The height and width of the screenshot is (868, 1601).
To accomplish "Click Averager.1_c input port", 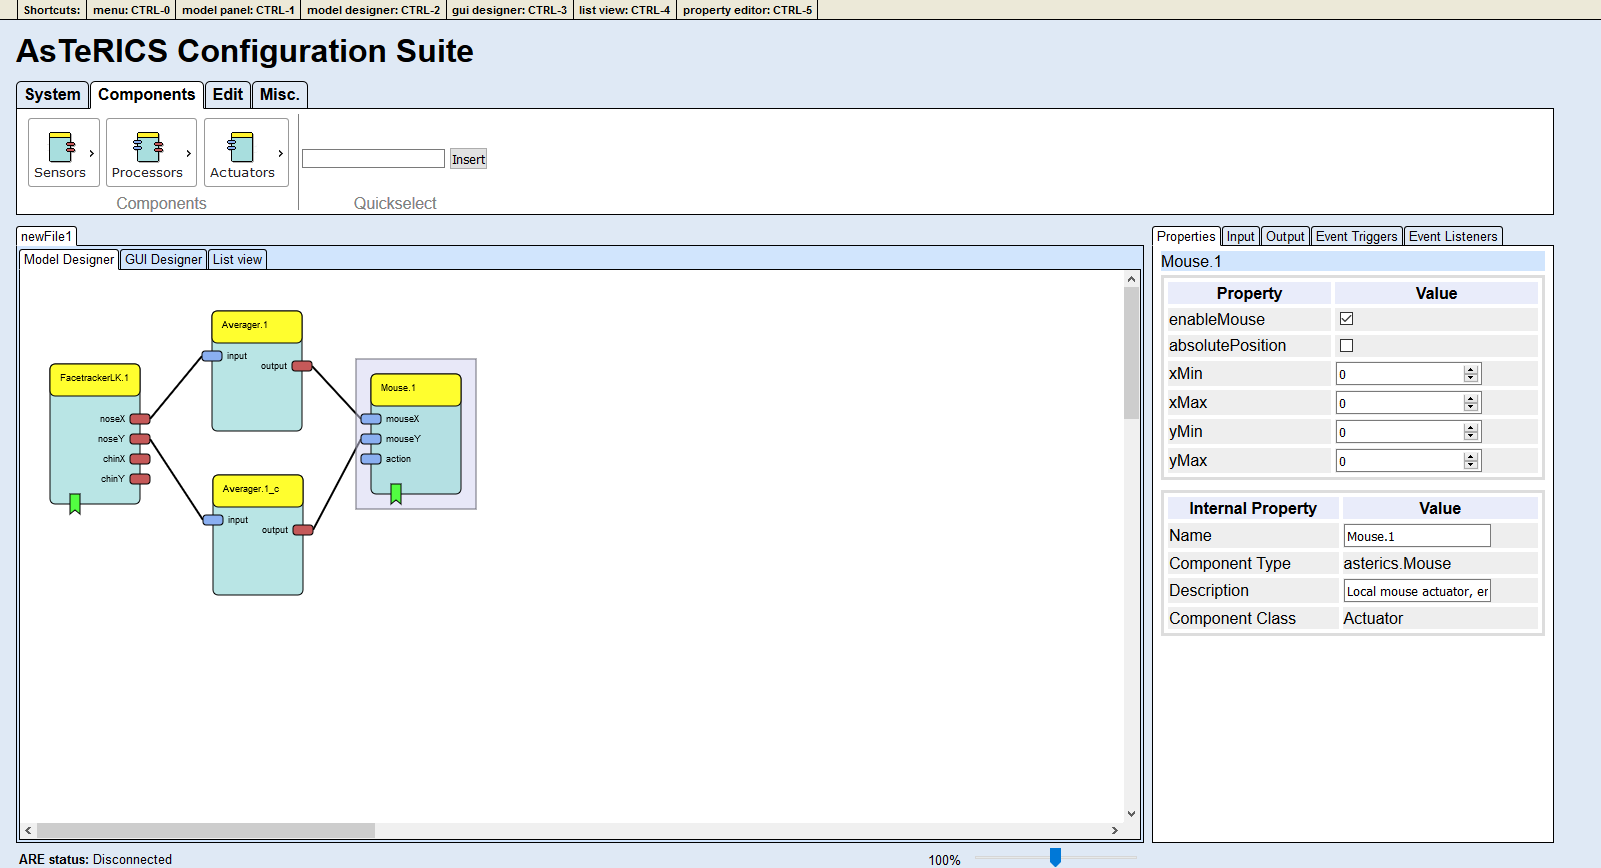I will tap(213, 520).
